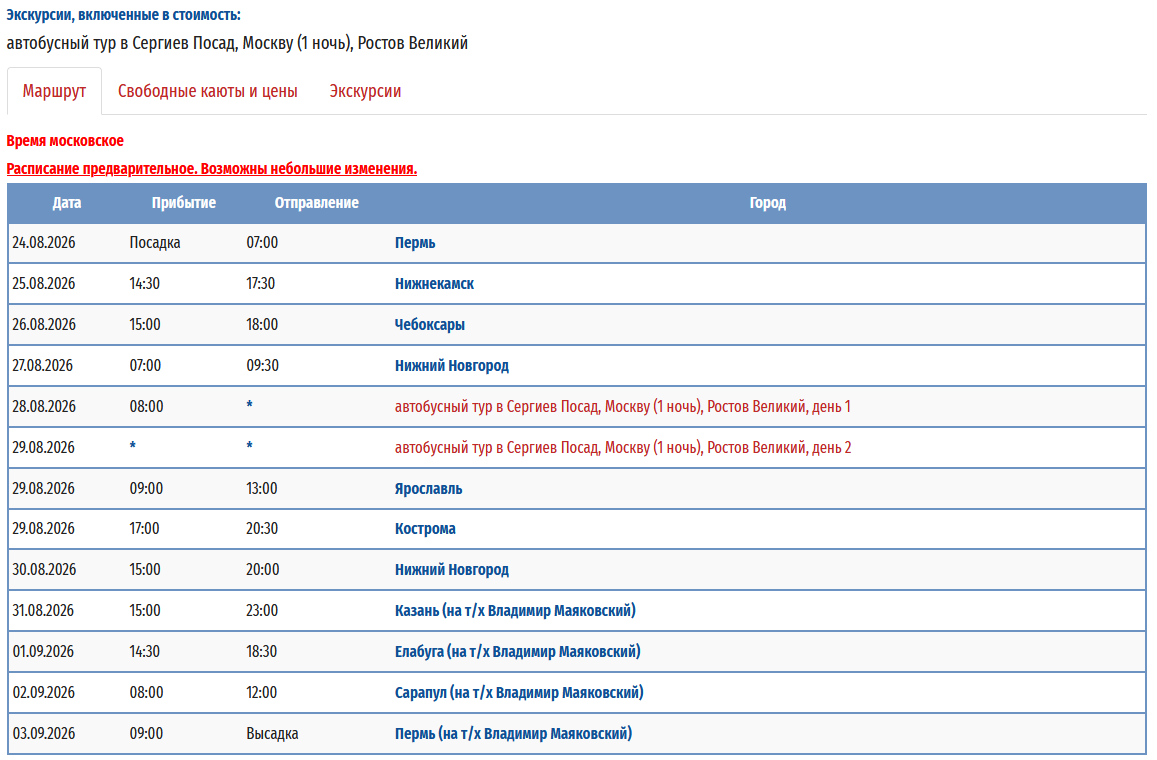Open the Нижнекамск city link
1157x760 pixels.
434,284
